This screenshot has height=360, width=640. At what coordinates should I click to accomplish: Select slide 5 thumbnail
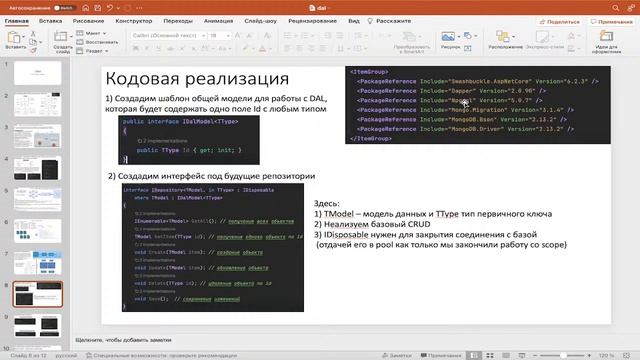pos(38,199)
